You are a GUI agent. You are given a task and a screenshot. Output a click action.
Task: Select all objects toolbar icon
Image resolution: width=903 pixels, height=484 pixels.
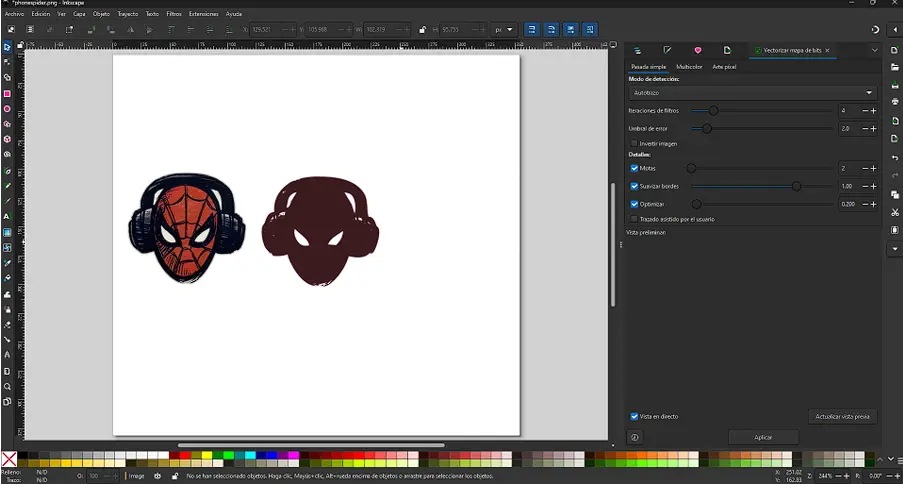click(11, 29)
